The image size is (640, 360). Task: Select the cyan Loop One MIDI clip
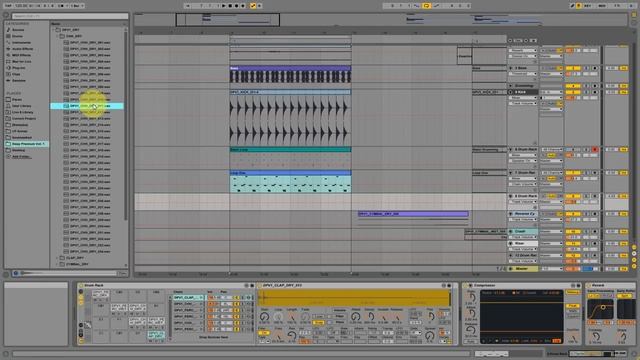[x=290, y=182]
